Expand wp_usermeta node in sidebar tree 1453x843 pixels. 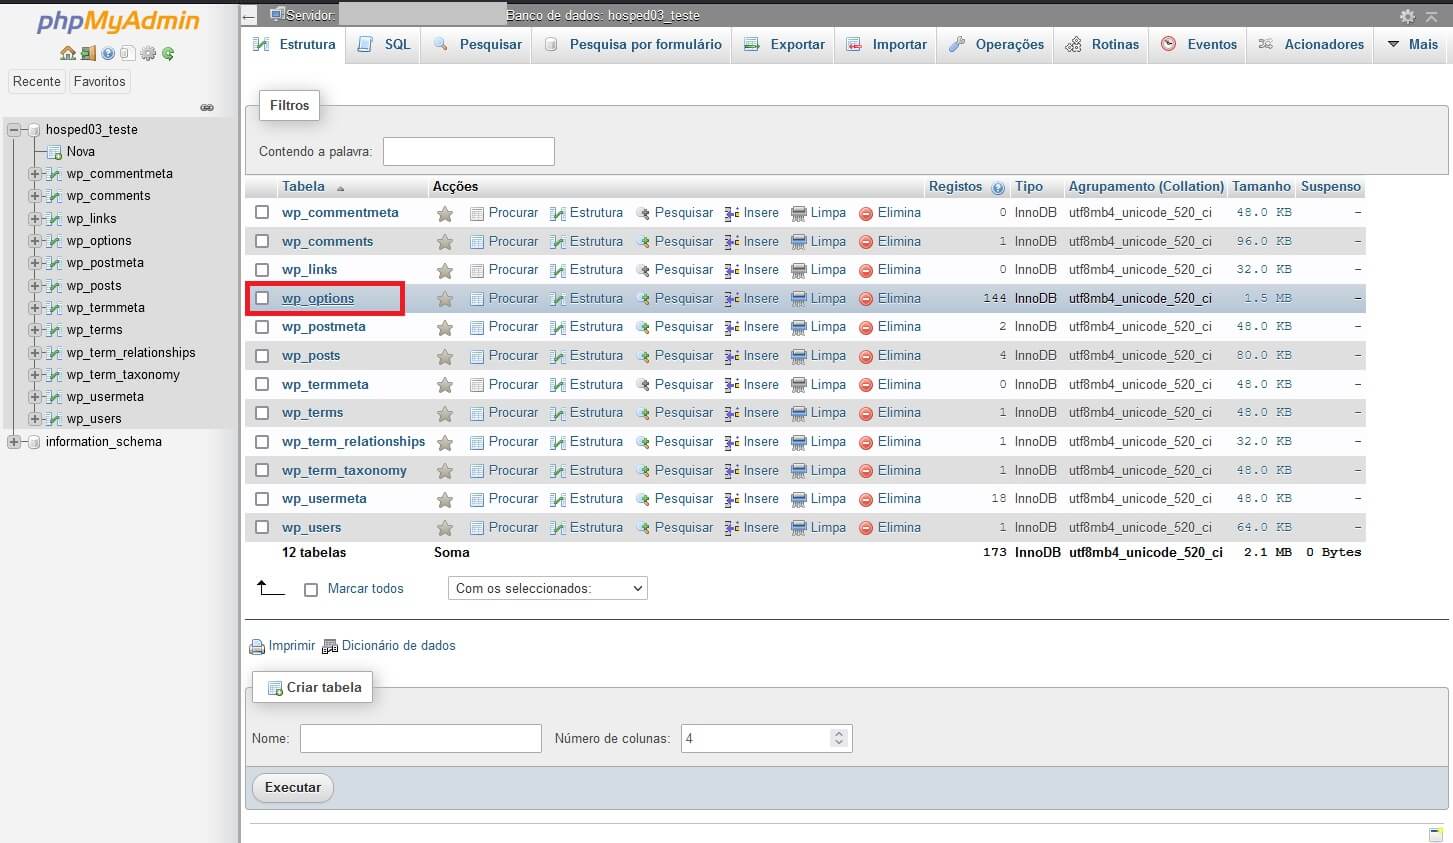(34, 397)
